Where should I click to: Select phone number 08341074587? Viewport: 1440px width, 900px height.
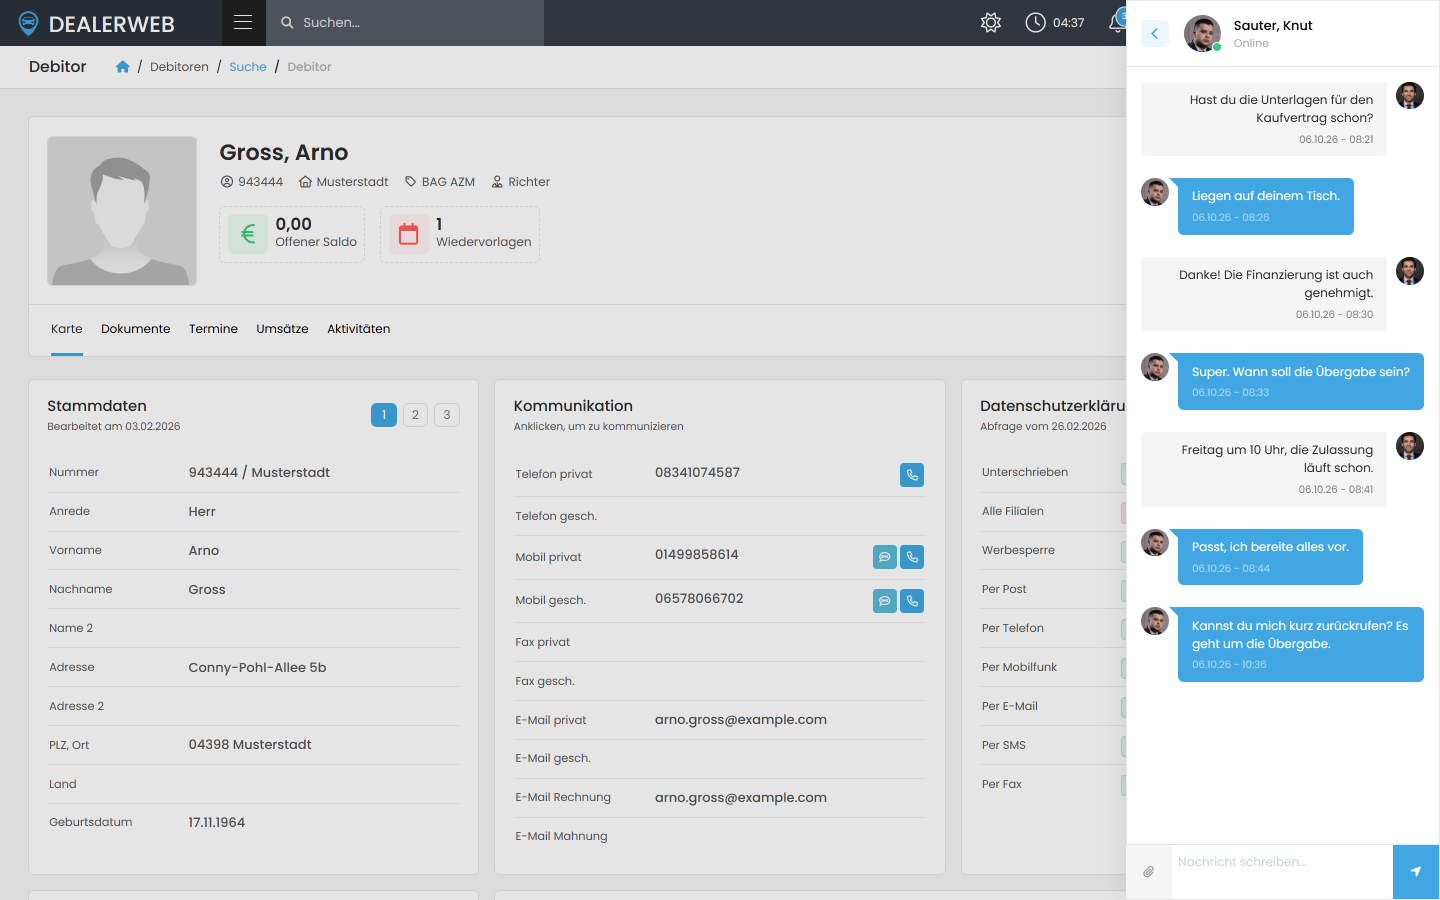[698, 473]
